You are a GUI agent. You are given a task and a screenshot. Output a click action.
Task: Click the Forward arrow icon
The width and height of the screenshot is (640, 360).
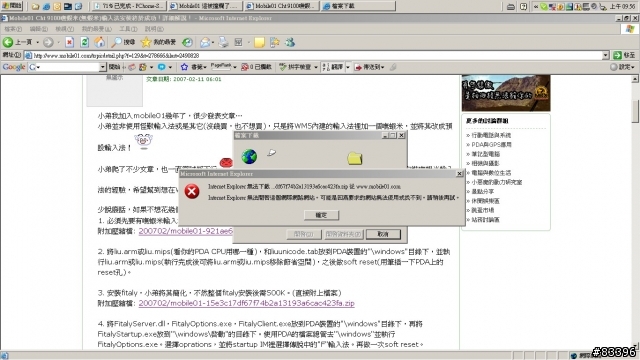click(x=48, y=42)
